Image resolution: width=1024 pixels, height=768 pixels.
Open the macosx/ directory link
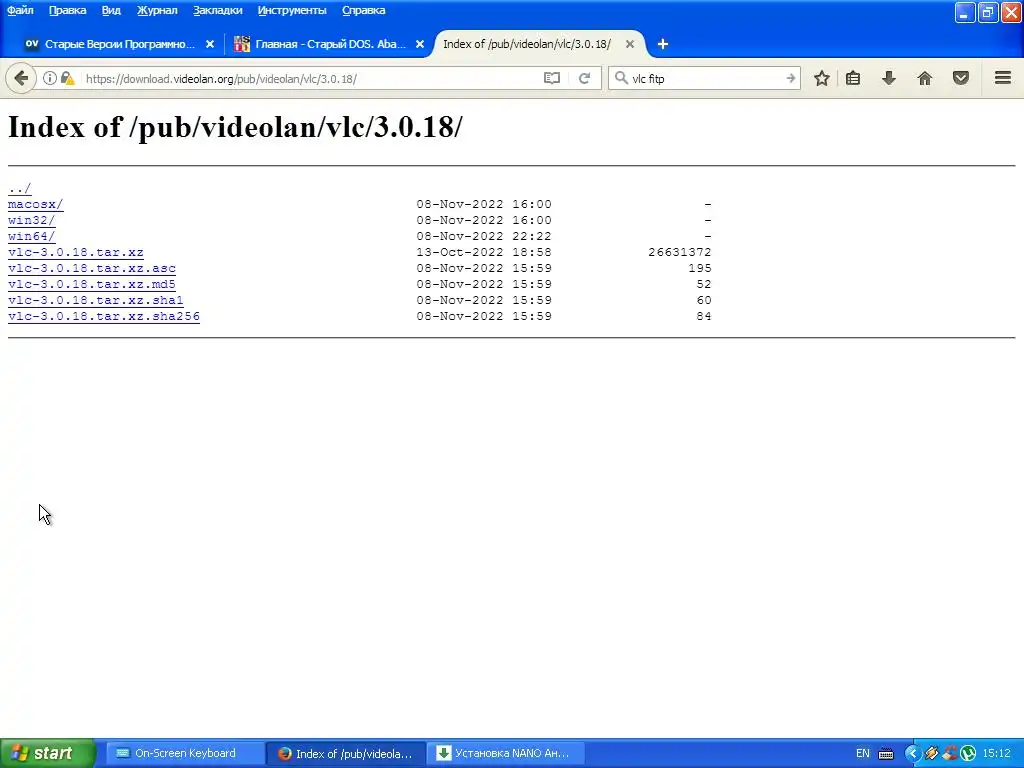[35, 204]
